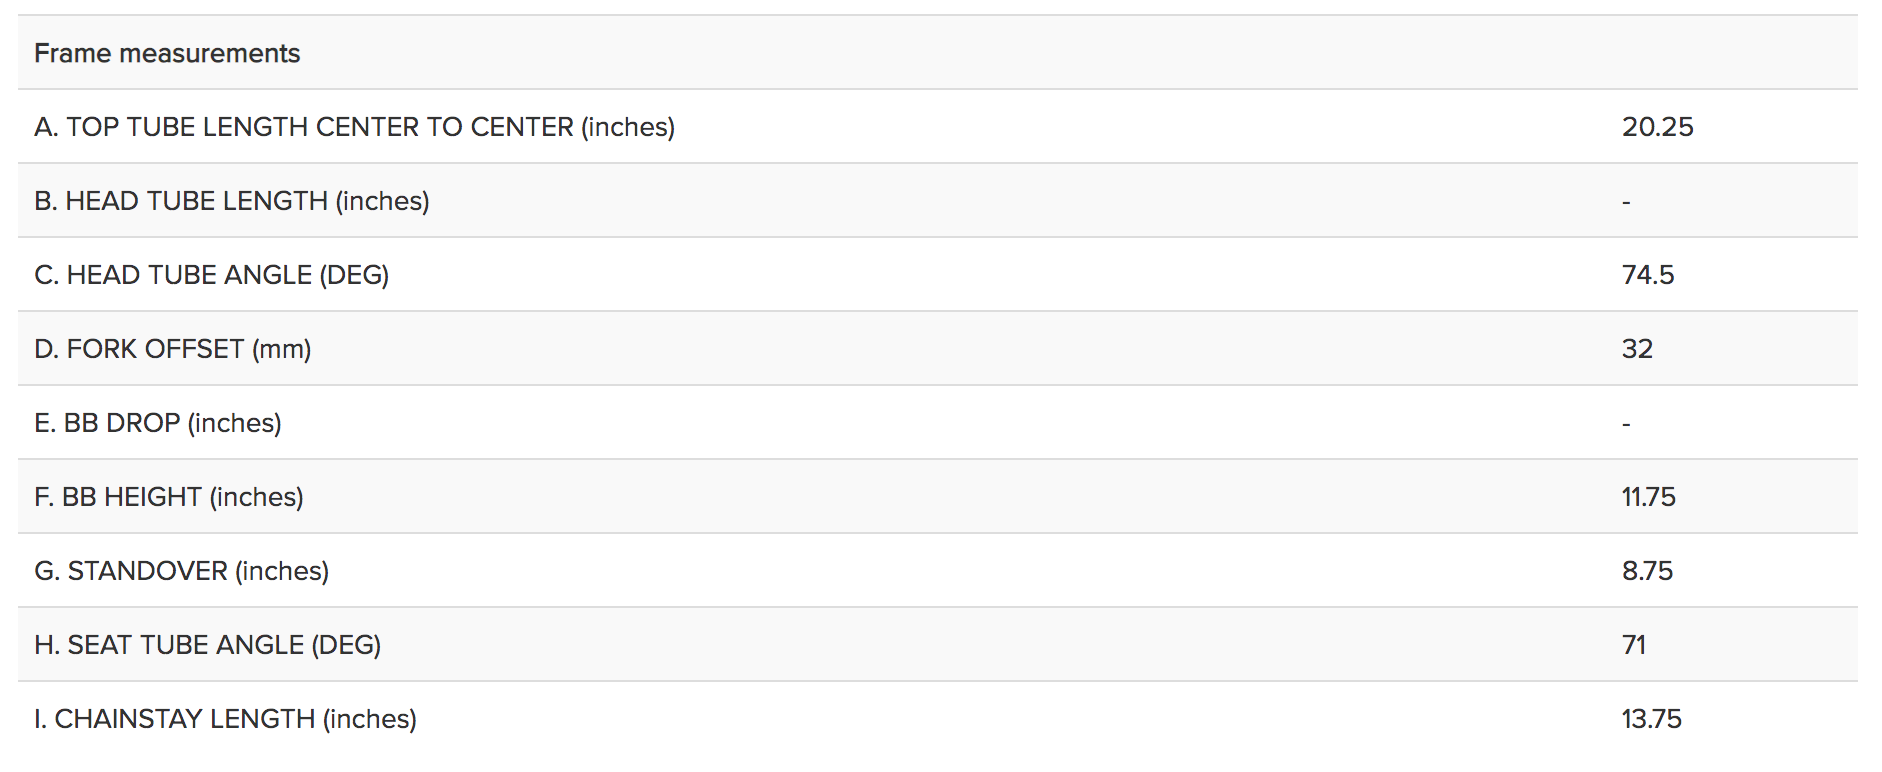Click the 13.75 chainstay length value
This screenshot has height=772, width=1882.
(1651, 719)
